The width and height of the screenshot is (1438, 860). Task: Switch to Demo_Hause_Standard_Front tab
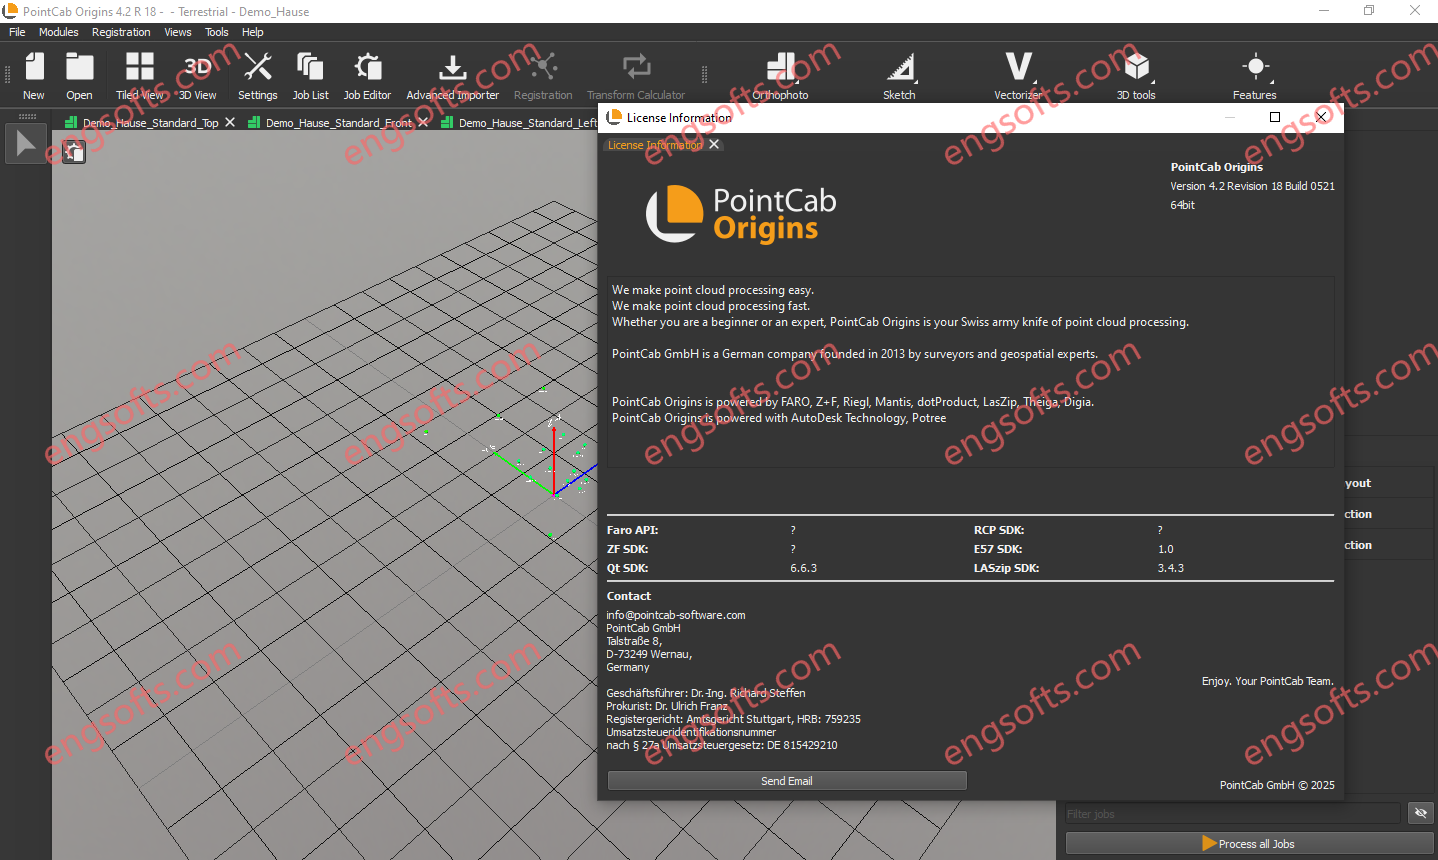[x=339, y=122]
